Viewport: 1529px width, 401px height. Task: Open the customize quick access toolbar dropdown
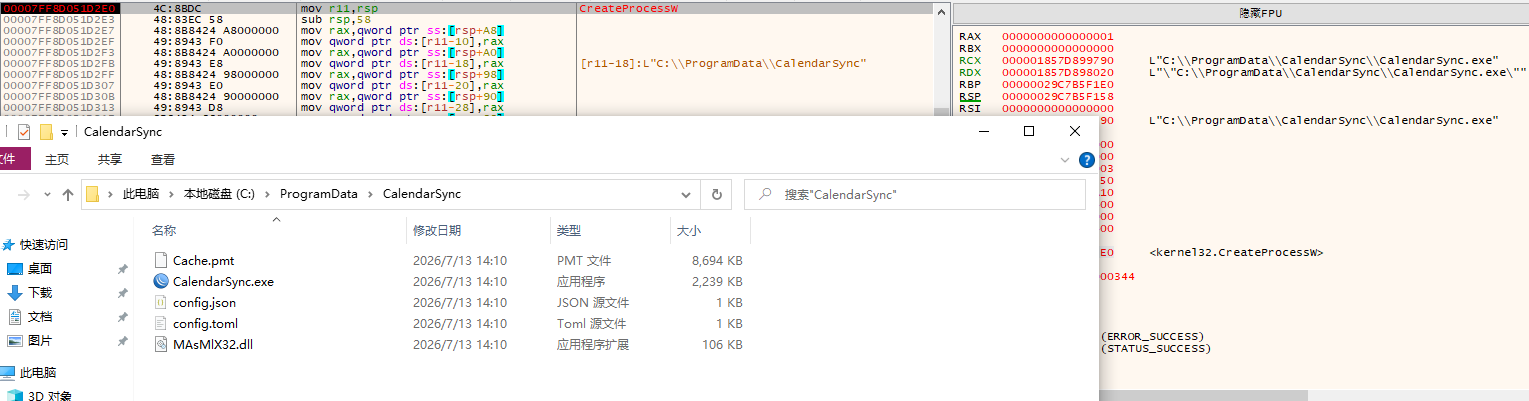pyautogui.click(x=64, y=133)
